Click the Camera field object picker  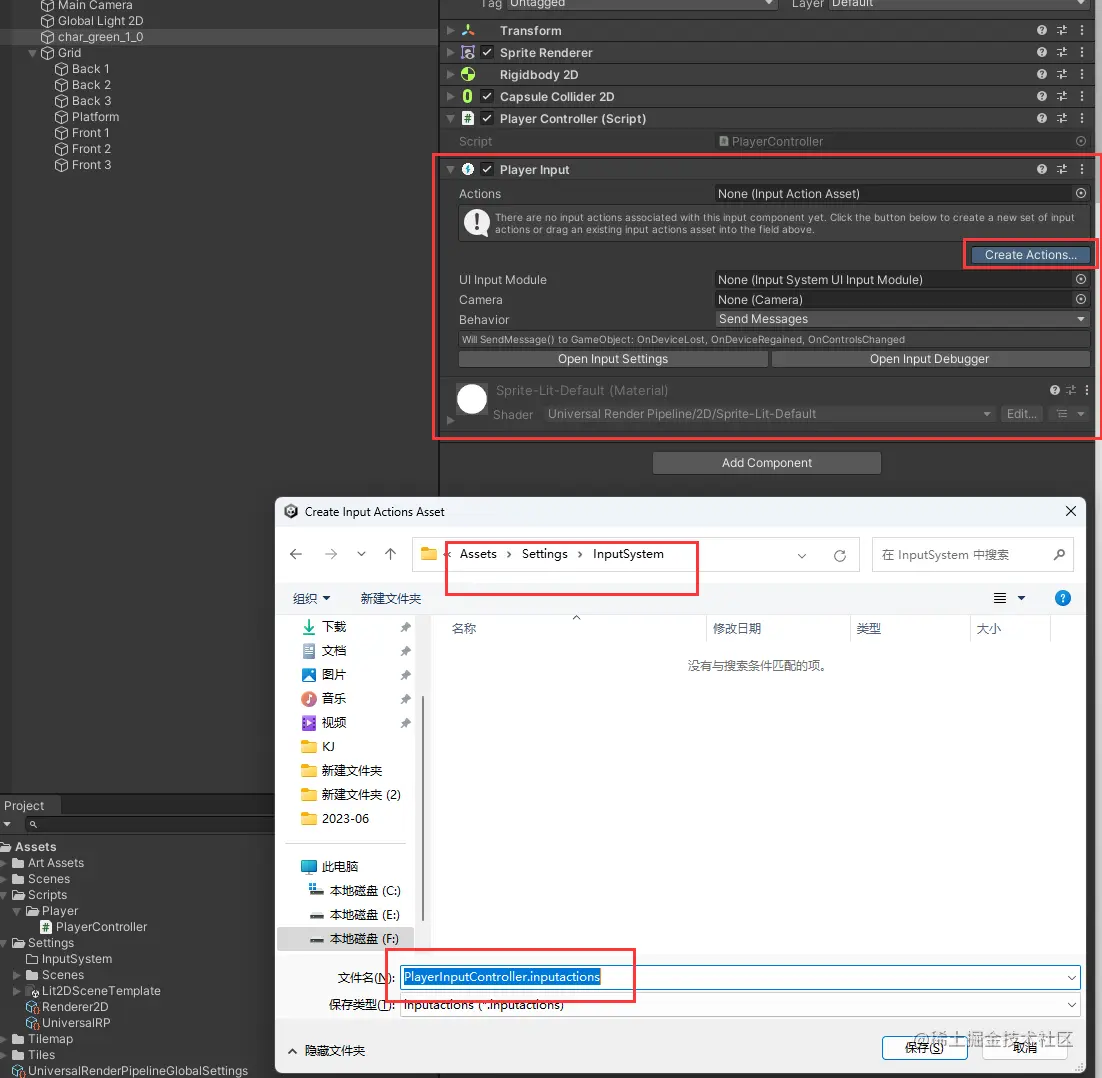click(x=1081, y=299)
